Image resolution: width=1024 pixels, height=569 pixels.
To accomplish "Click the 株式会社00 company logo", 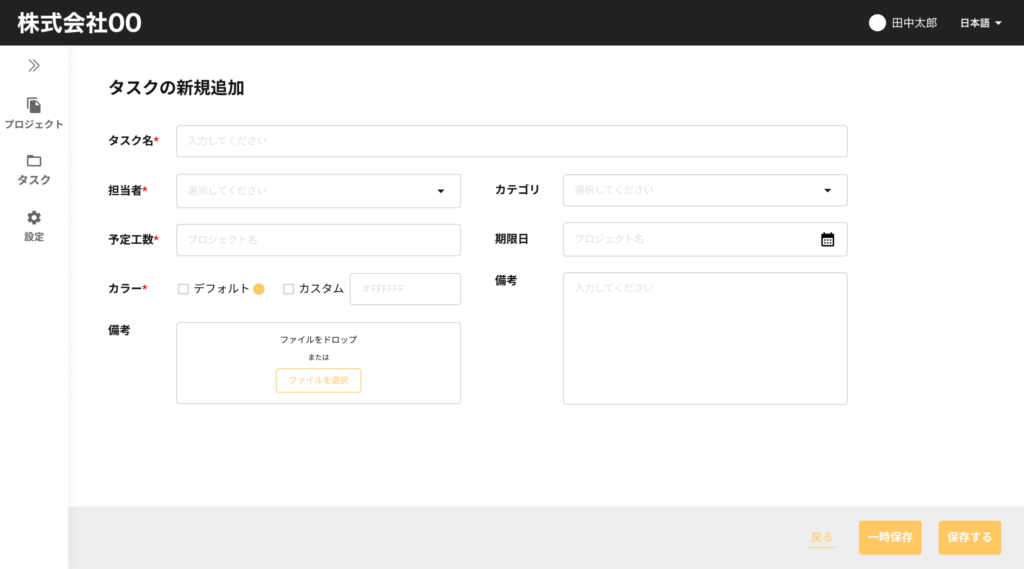I will click(x=79, y=23).
